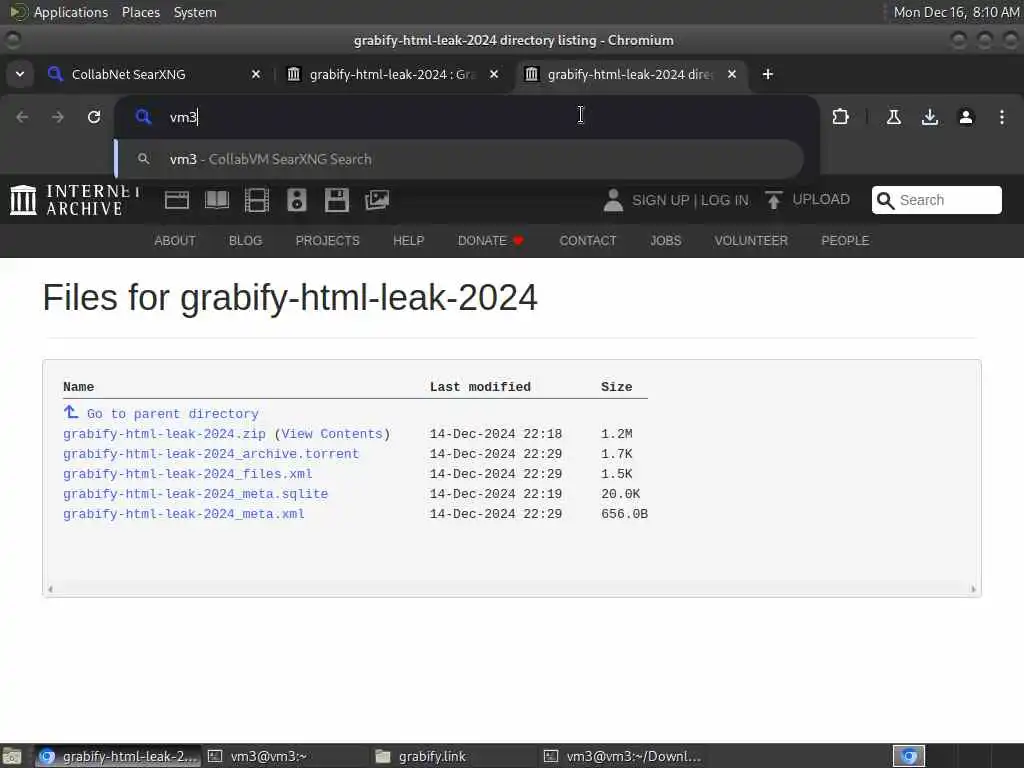The image size is (1024, 768).
Task: Open the tab search dropdown arrow
Action: click(20, 74)
